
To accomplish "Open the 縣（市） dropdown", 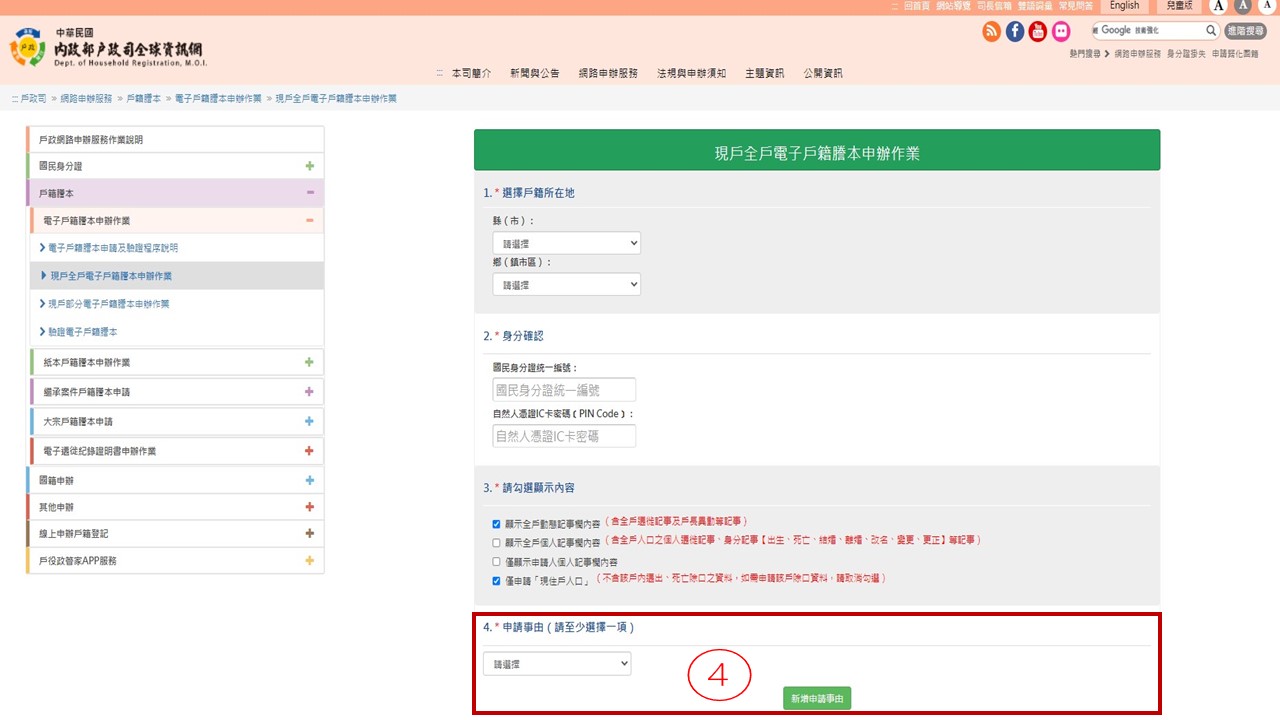I will click(566, 243).
